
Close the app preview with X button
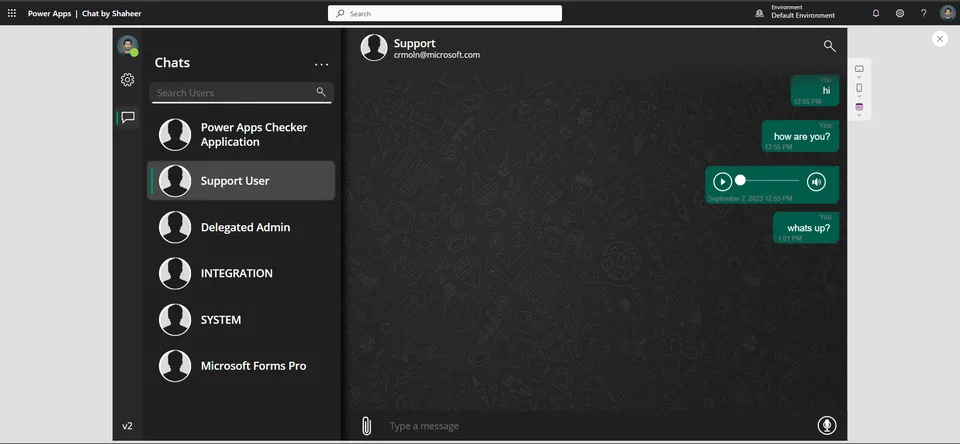[940, 39]
